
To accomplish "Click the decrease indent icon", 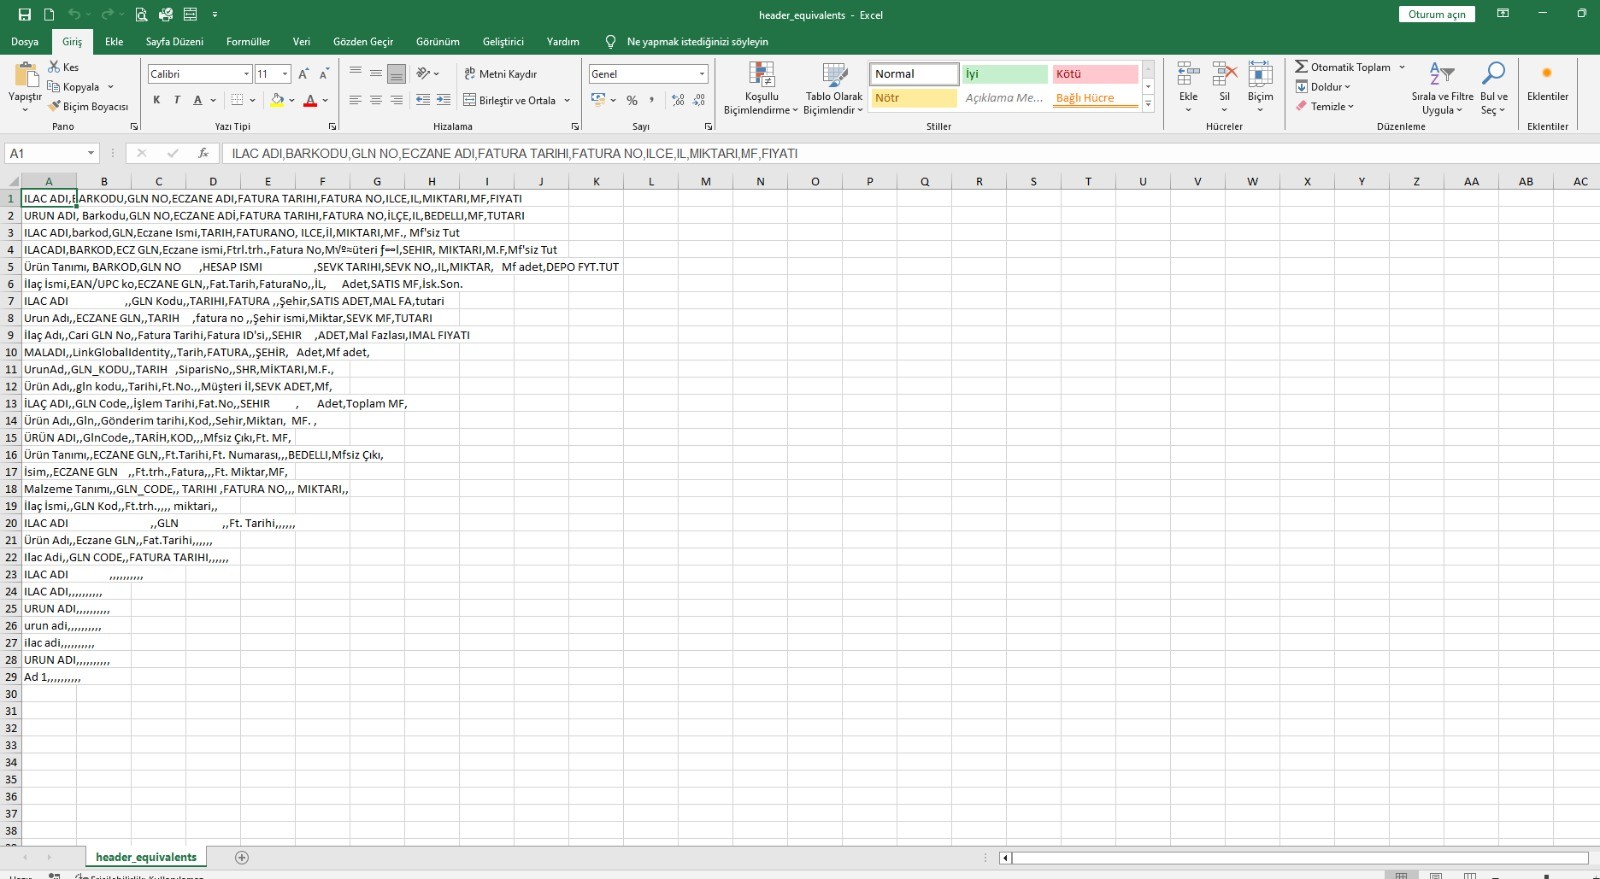I will pyautogui.click(x=423, y=100).
